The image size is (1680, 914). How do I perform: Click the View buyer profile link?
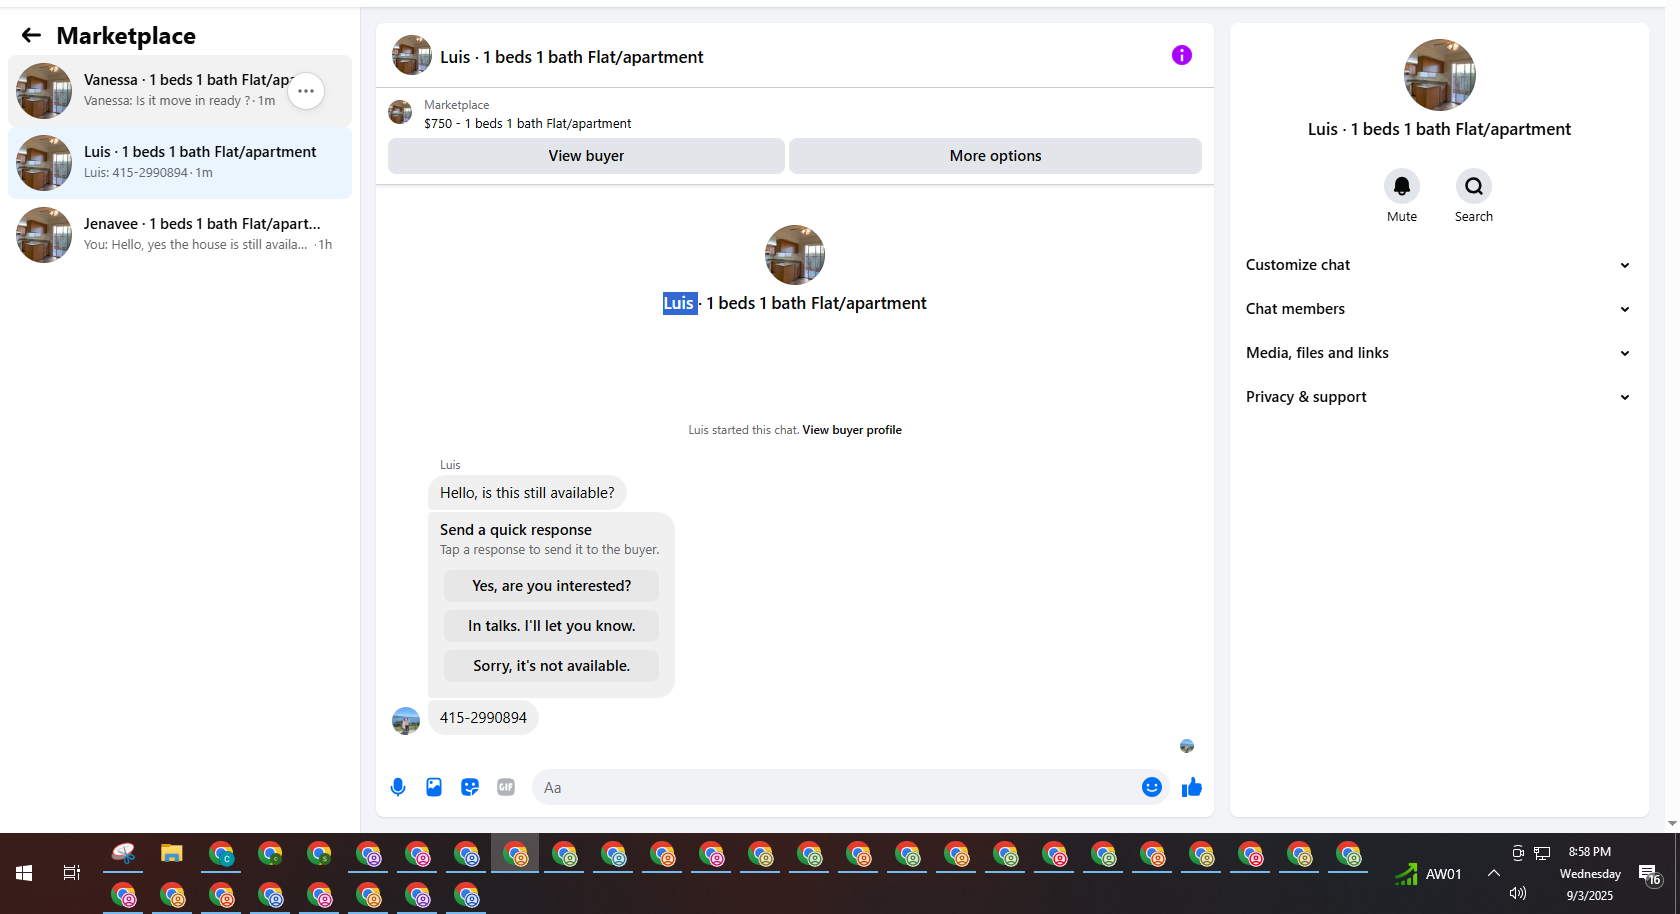click(x=852, y=430)
